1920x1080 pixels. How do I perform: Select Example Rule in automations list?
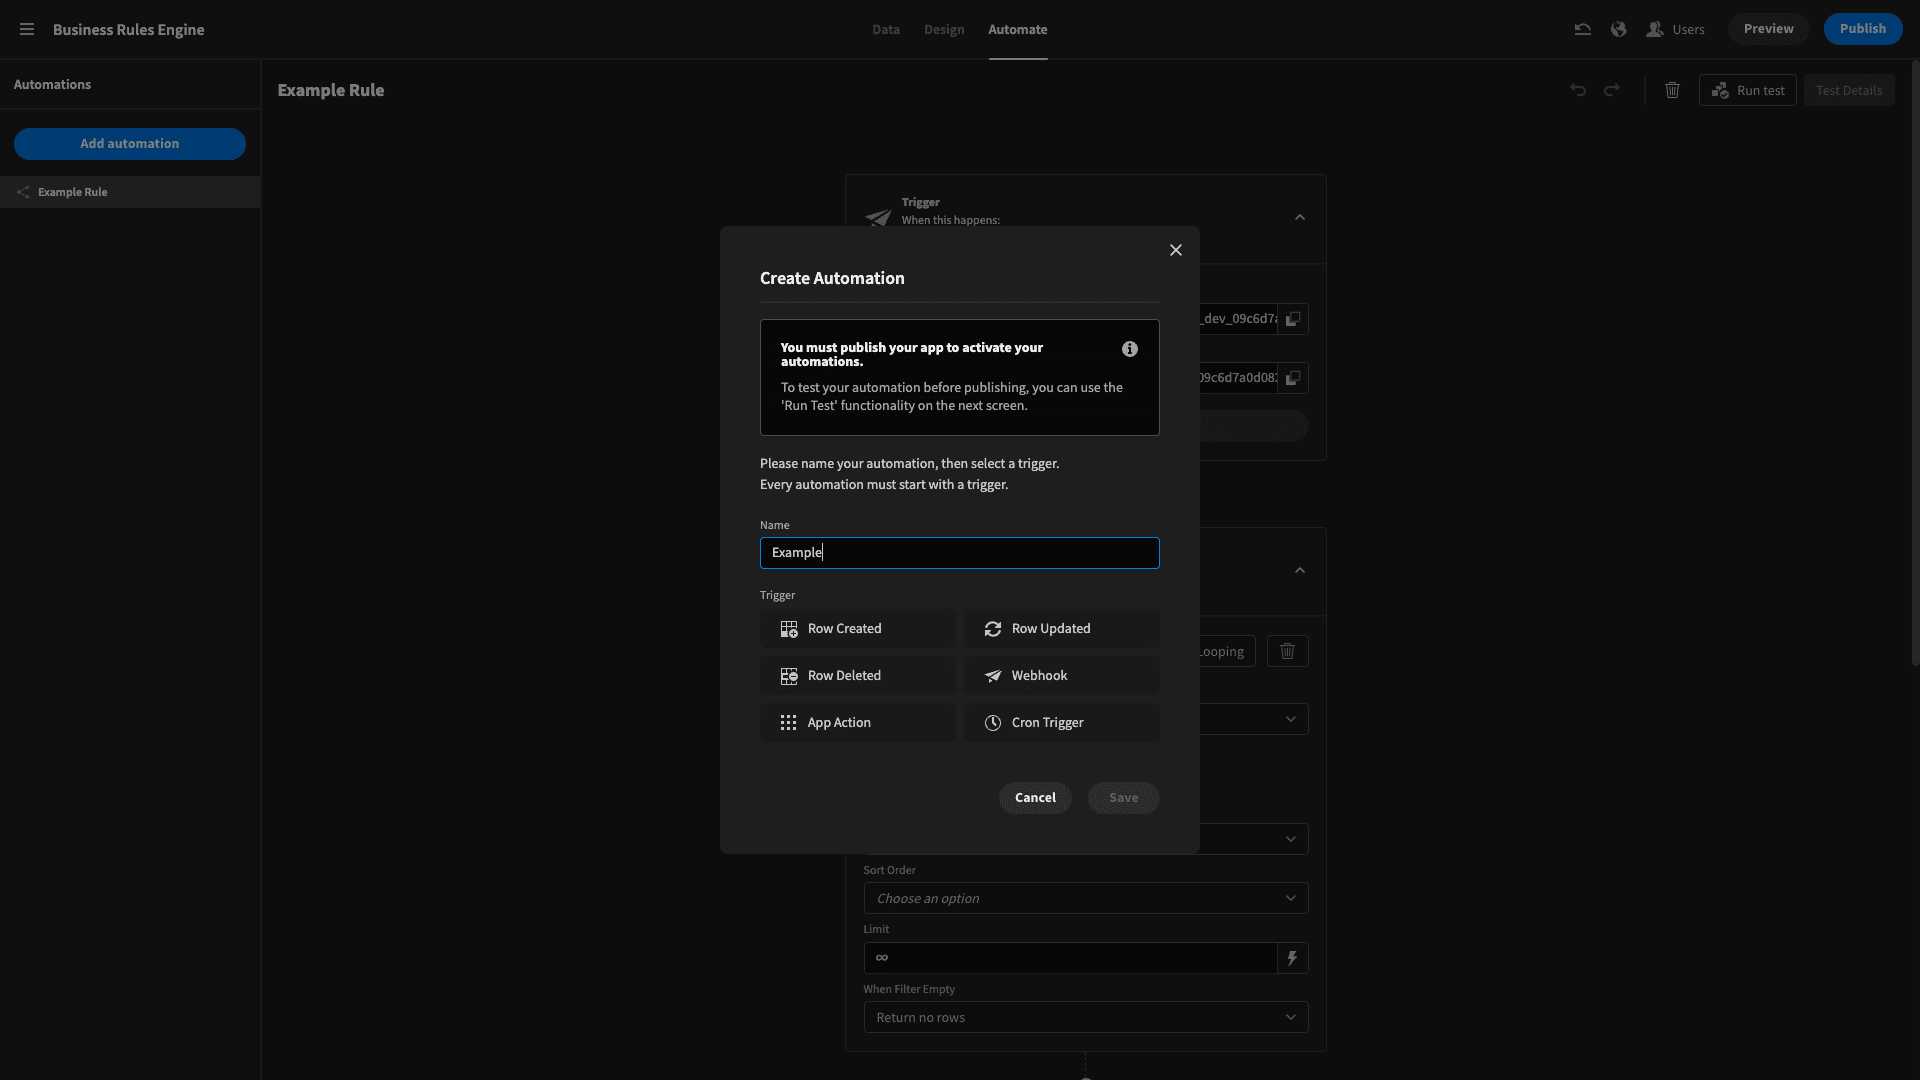click(x=130, y=192)
